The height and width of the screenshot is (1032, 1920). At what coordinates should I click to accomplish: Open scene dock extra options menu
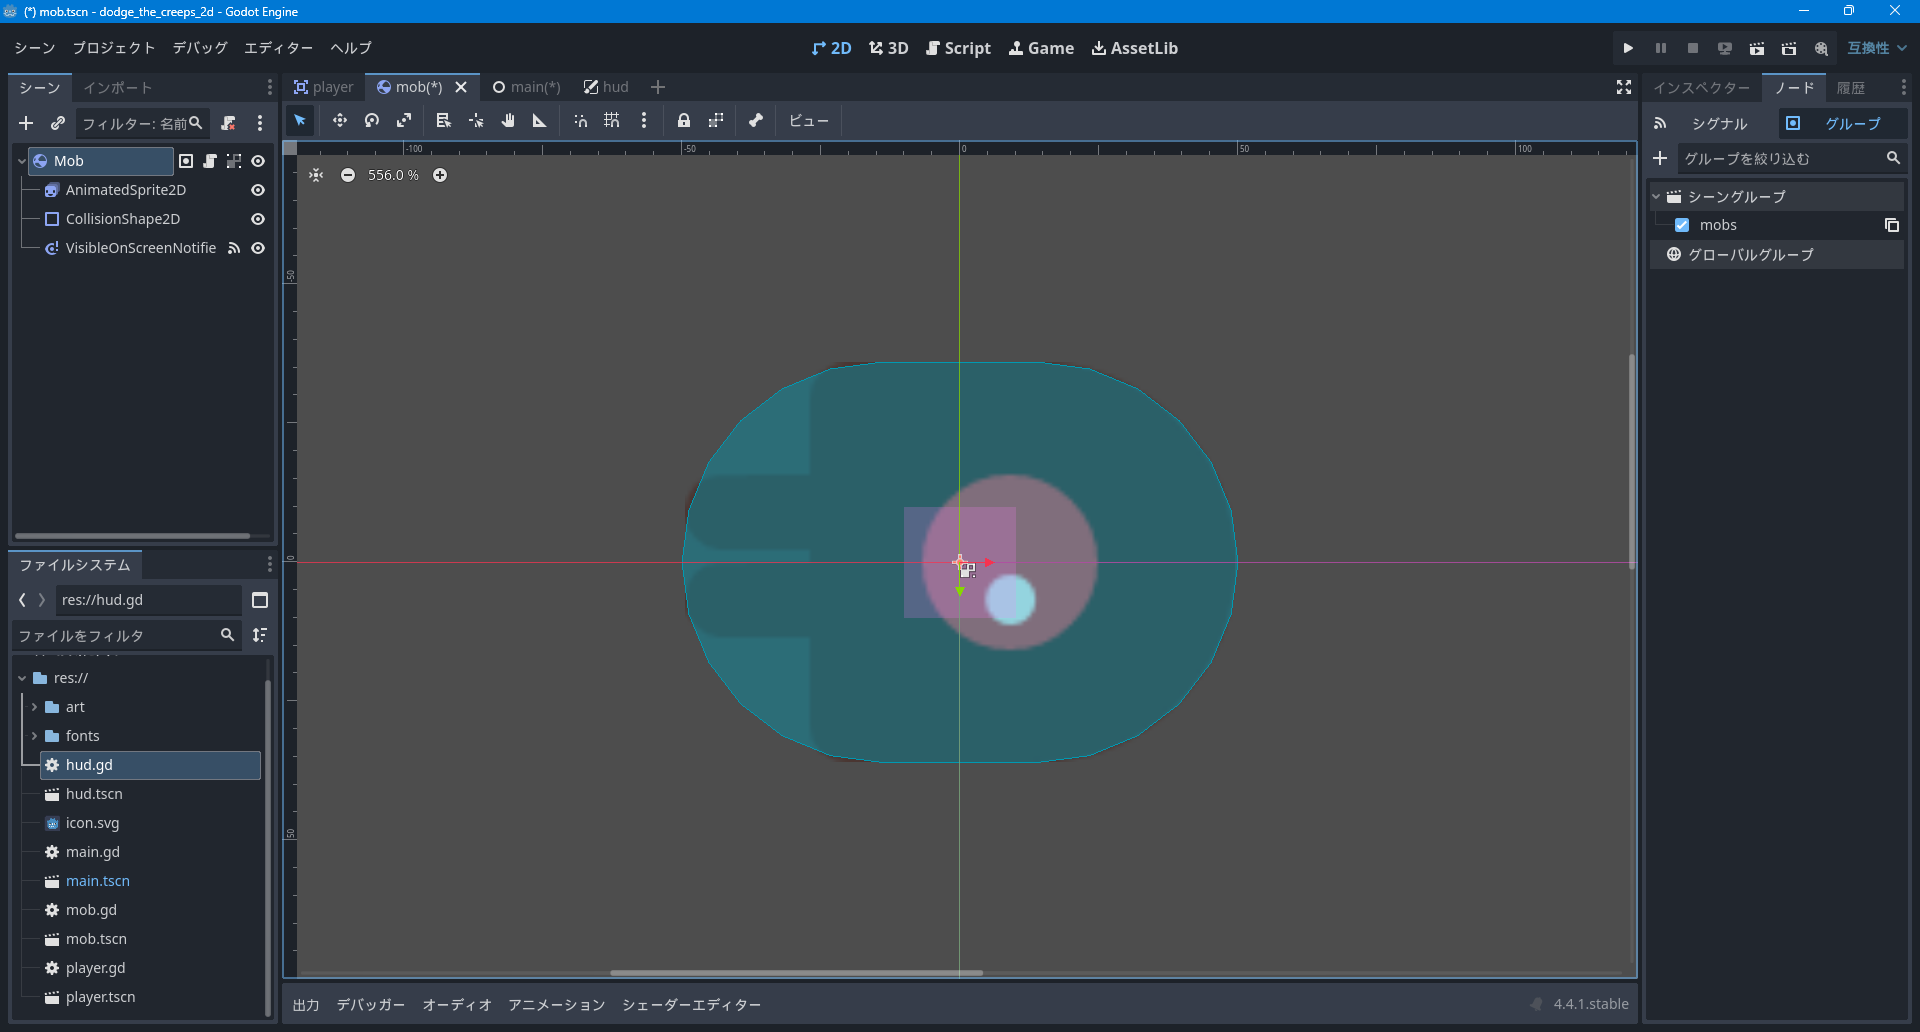(x=260, y=123)
